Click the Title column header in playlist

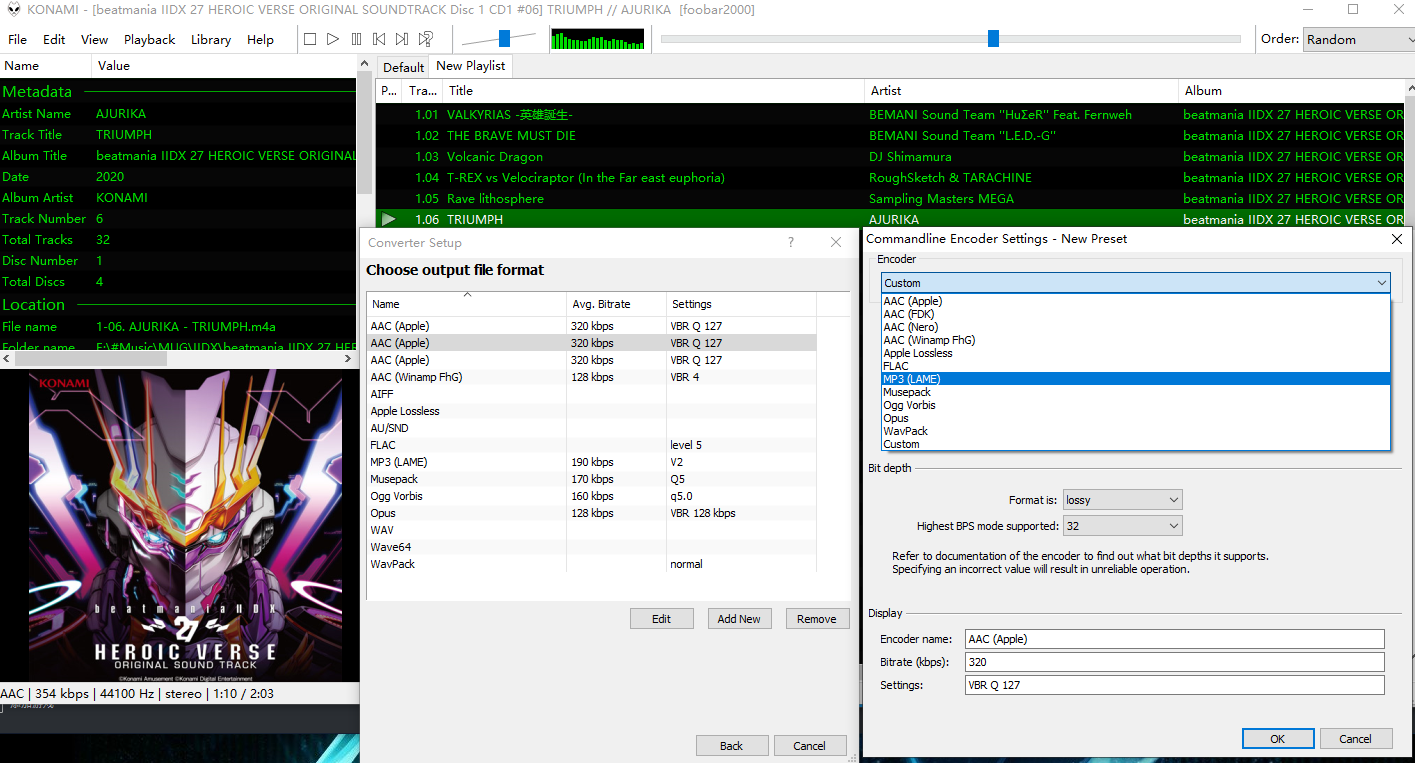(653, 90)
